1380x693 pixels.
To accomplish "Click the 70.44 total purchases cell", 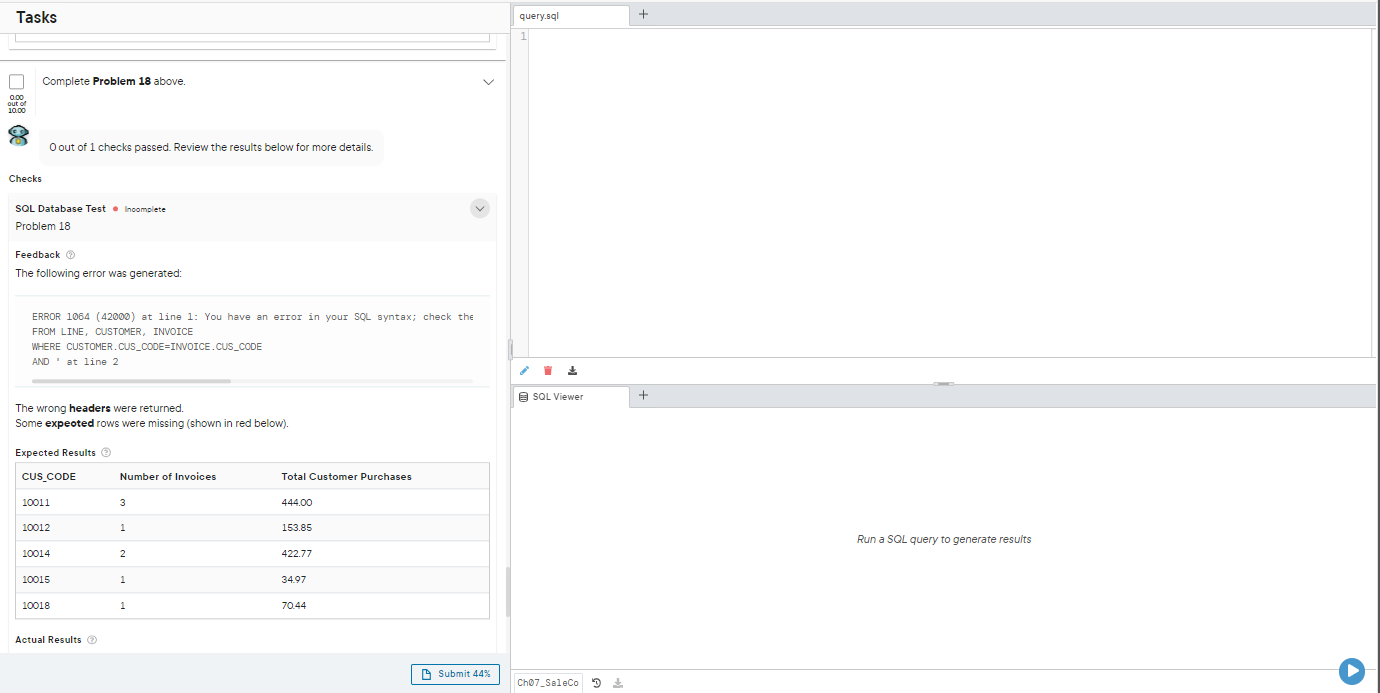I will (x=295, y=606).
